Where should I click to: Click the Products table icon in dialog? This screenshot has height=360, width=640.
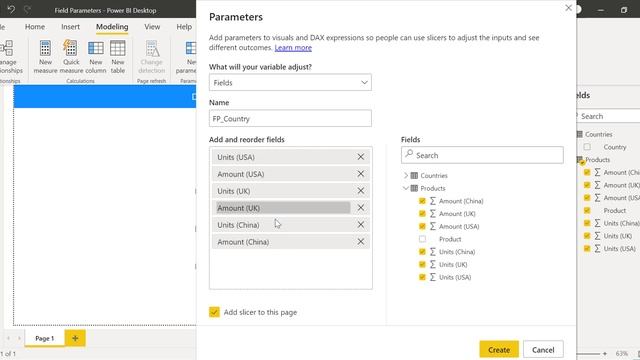click(414, 188)
